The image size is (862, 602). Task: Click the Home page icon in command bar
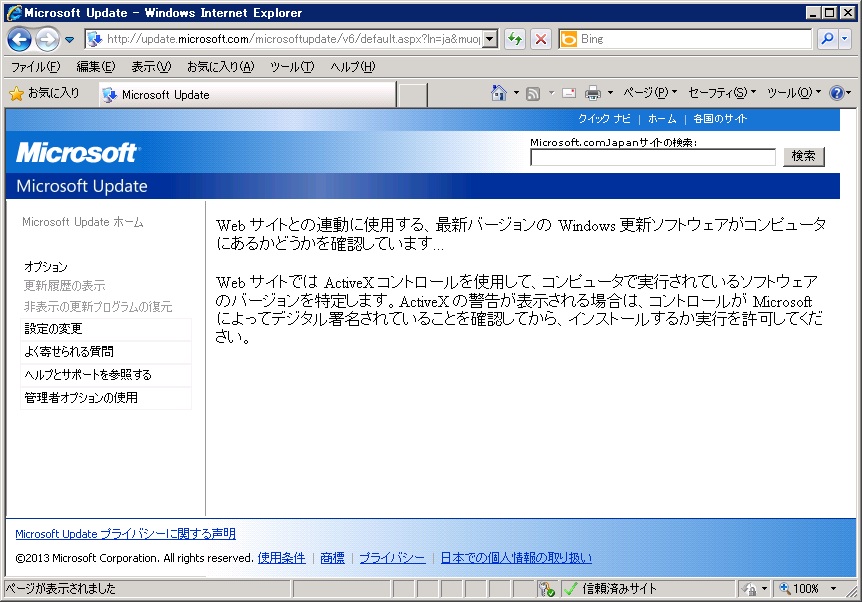tap(498, 93)
